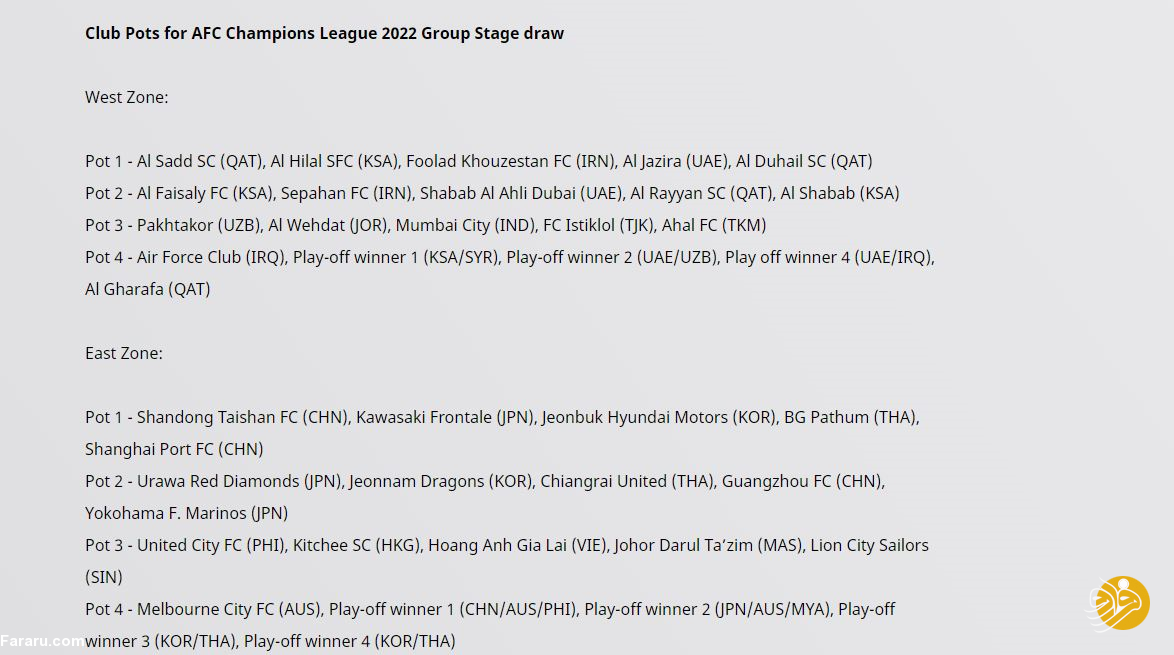Click Air Force Club (IRQ) text
This screenshot has height=655, width=1174.
pos(210,257)
